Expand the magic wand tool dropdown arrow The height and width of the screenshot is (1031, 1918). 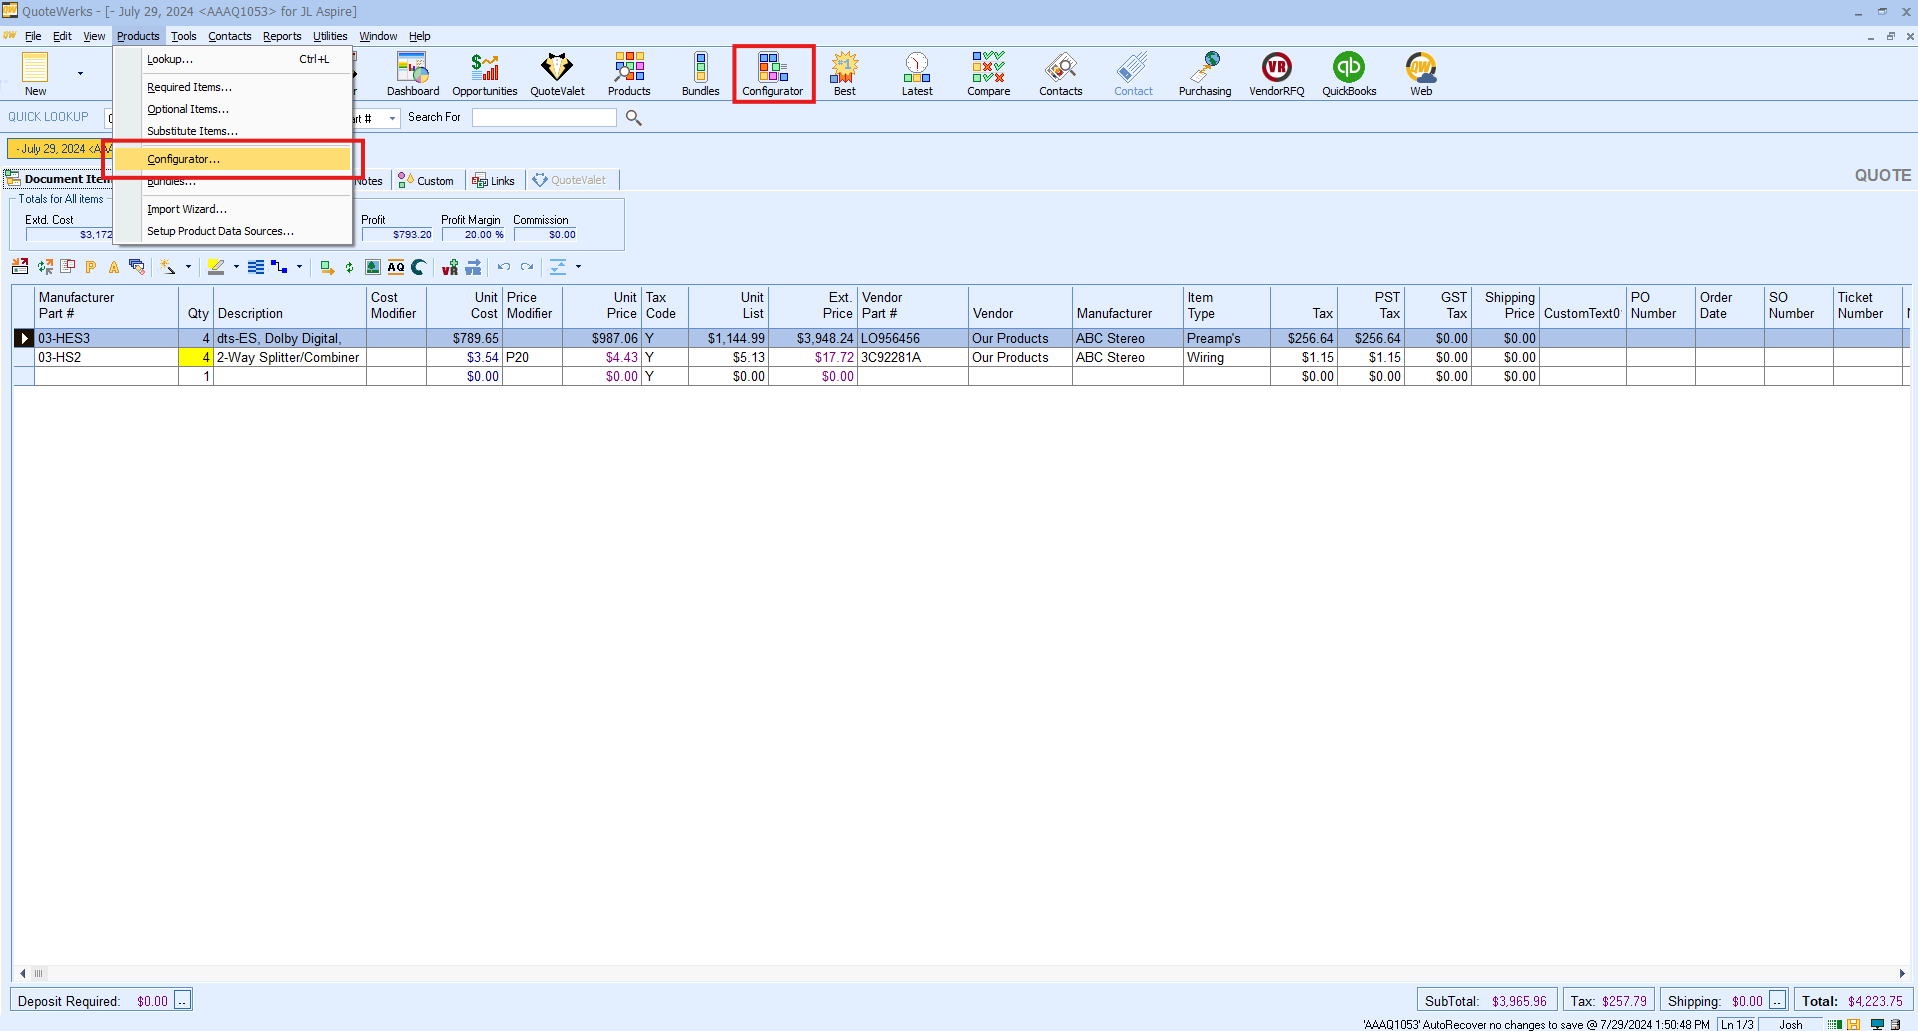(x=188, y=267)
